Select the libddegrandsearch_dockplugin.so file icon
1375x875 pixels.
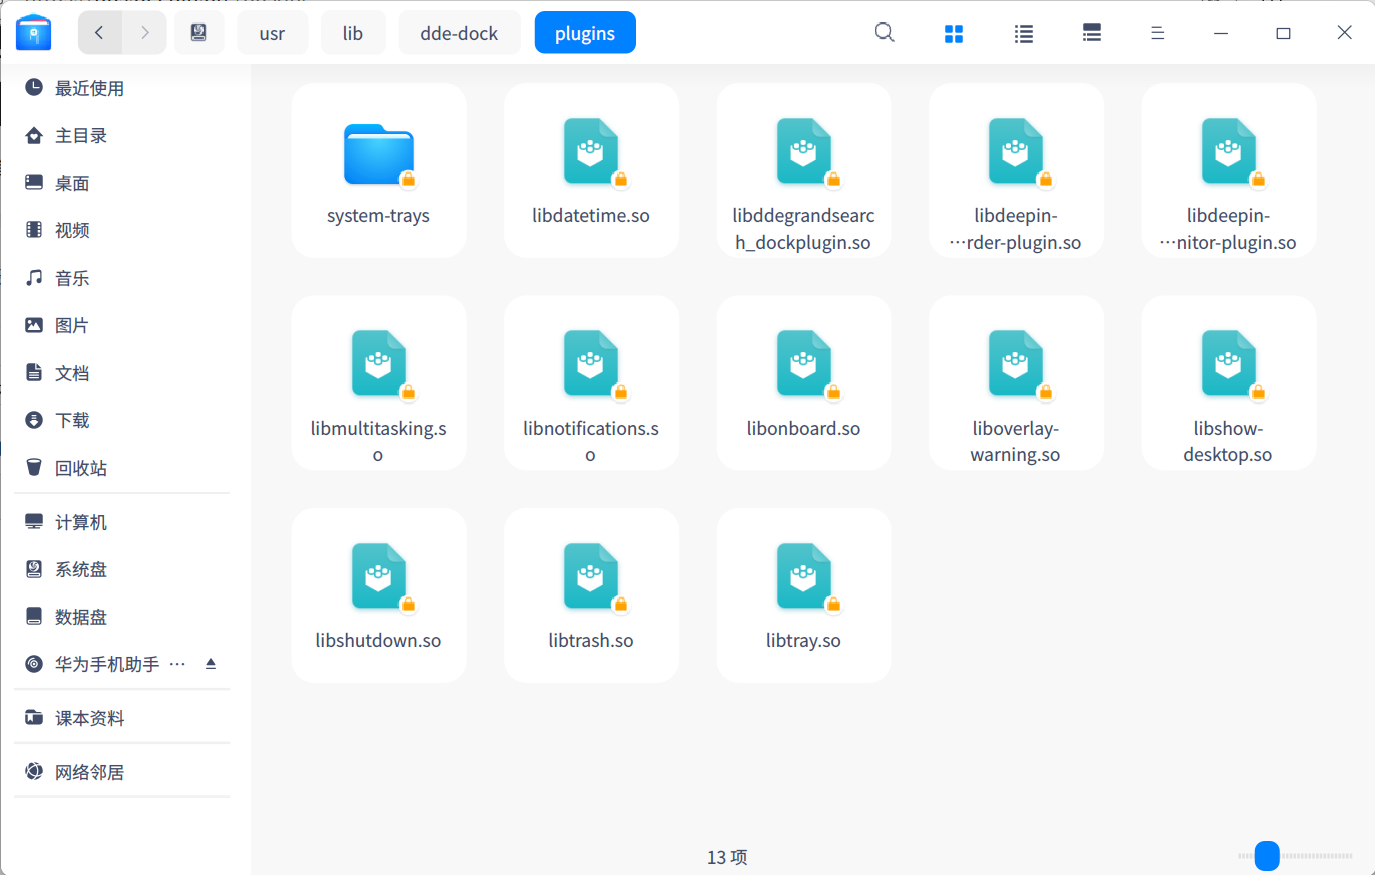coord(804,152)
